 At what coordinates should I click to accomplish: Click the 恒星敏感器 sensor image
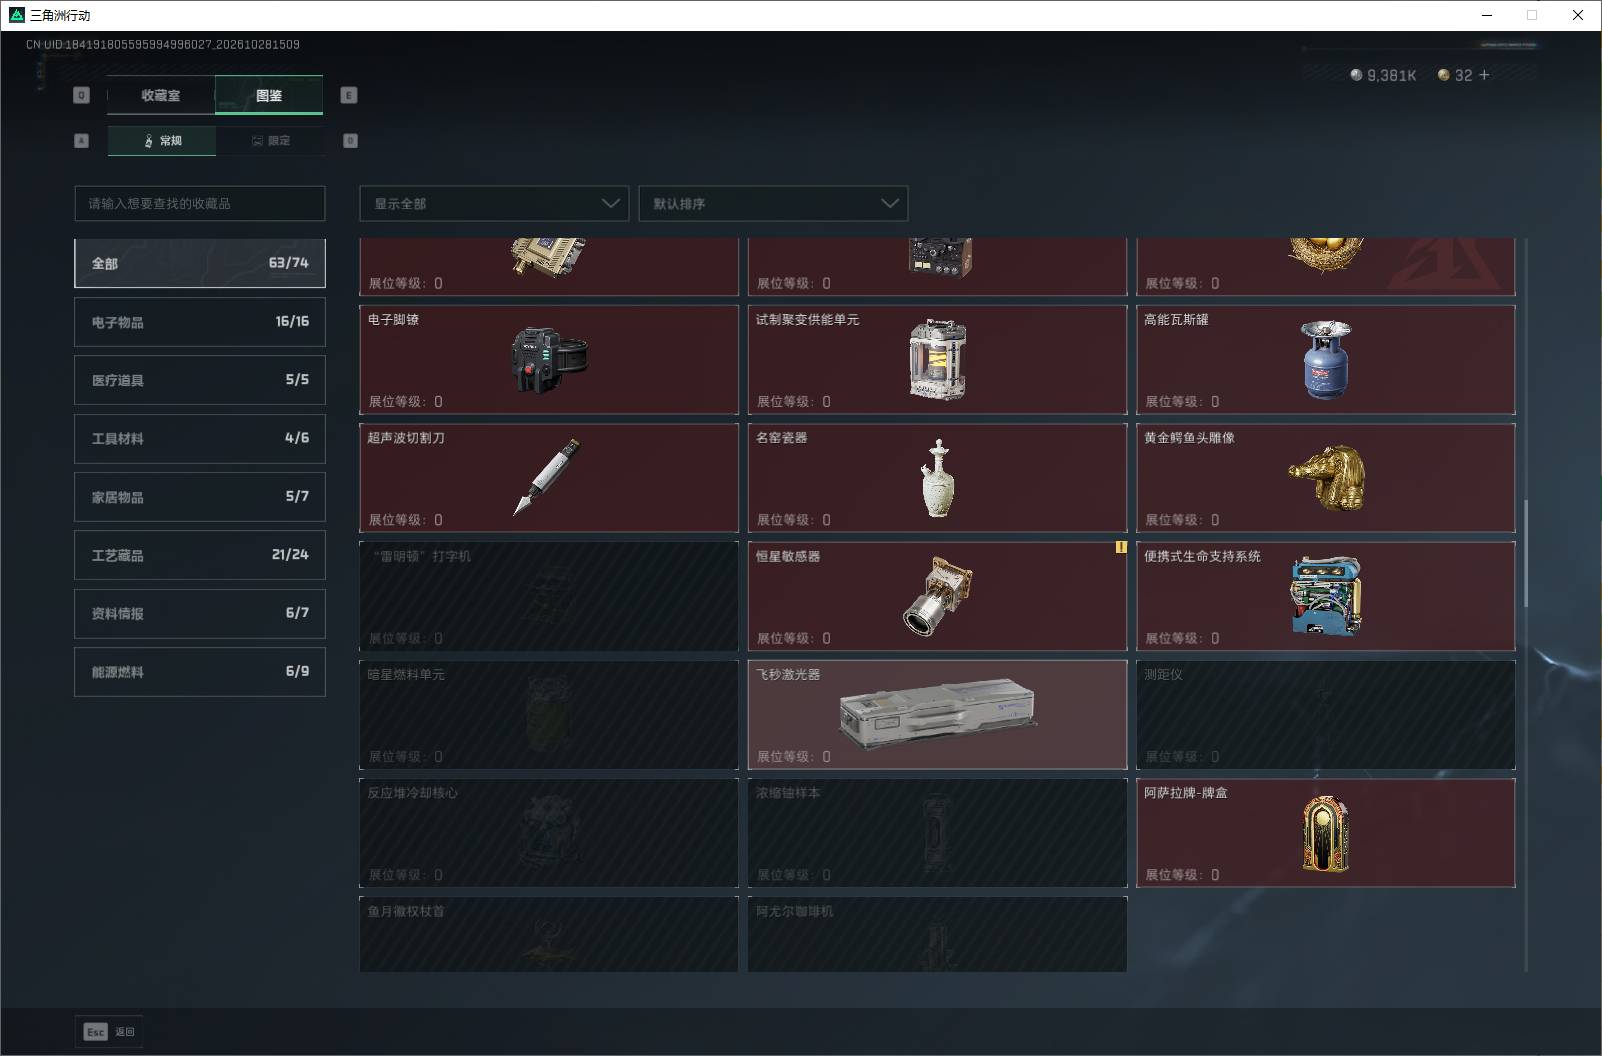pos(937,596)
